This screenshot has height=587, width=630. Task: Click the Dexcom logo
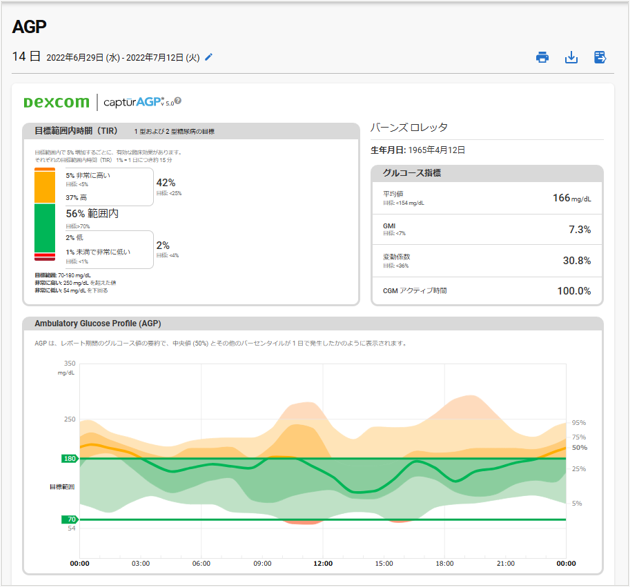coord(56,102)
